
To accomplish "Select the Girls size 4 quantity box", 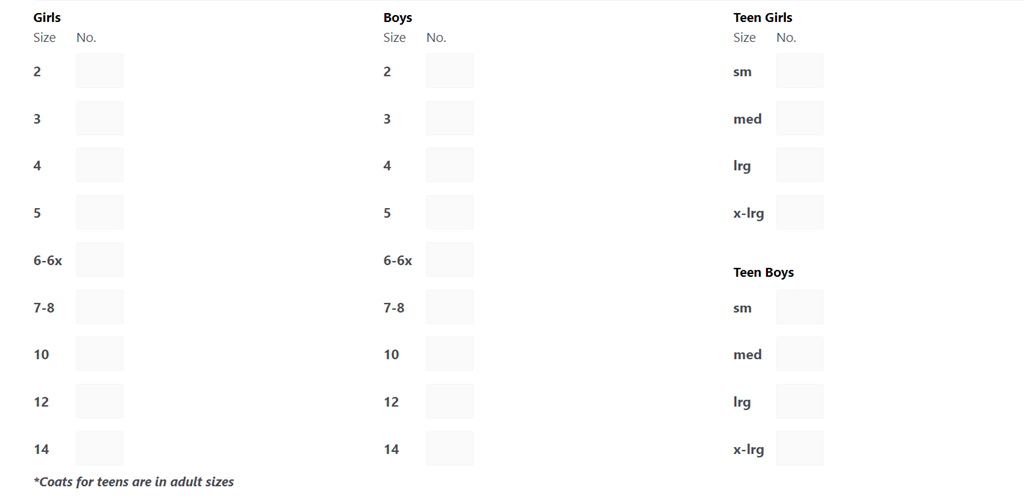I will [x=100, y=165].
